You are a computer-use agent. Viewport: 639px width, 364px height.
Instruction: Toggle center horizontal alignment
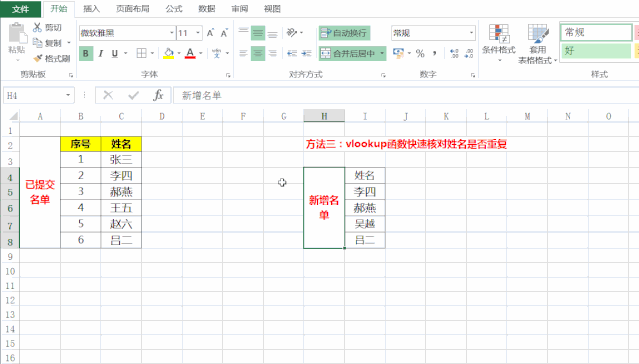click(258, 53)
